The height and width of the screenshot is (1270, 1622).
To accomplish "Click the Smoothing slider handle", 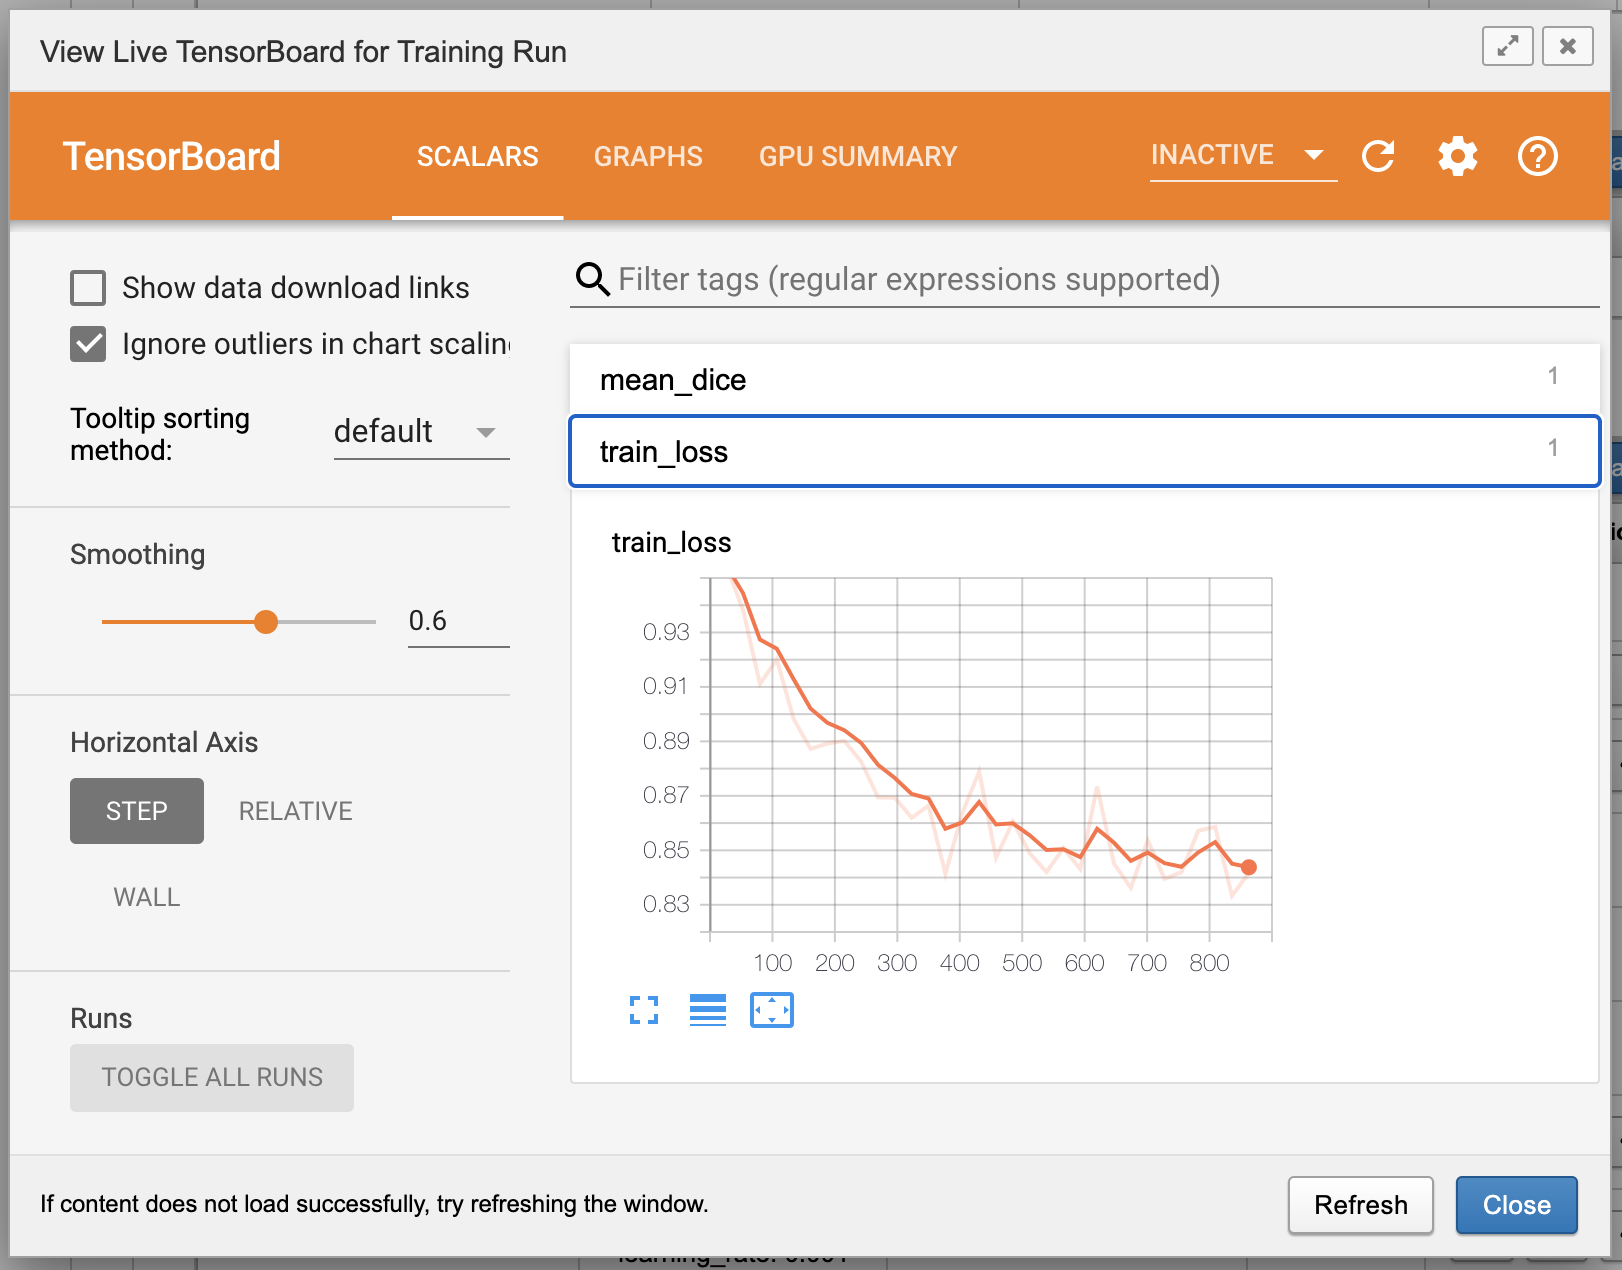I will [266, 622].
